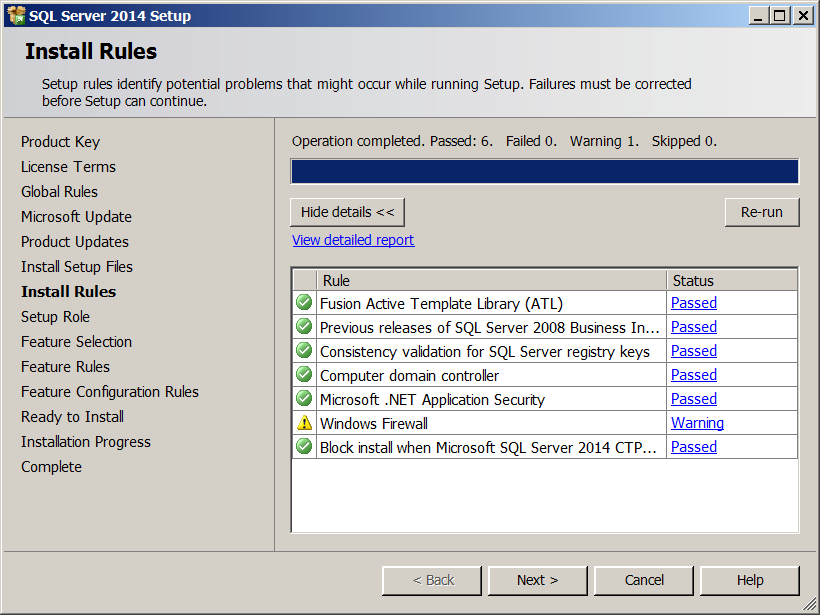
Task: Open Passed status for Block install rule
Action: coord(693,447)
